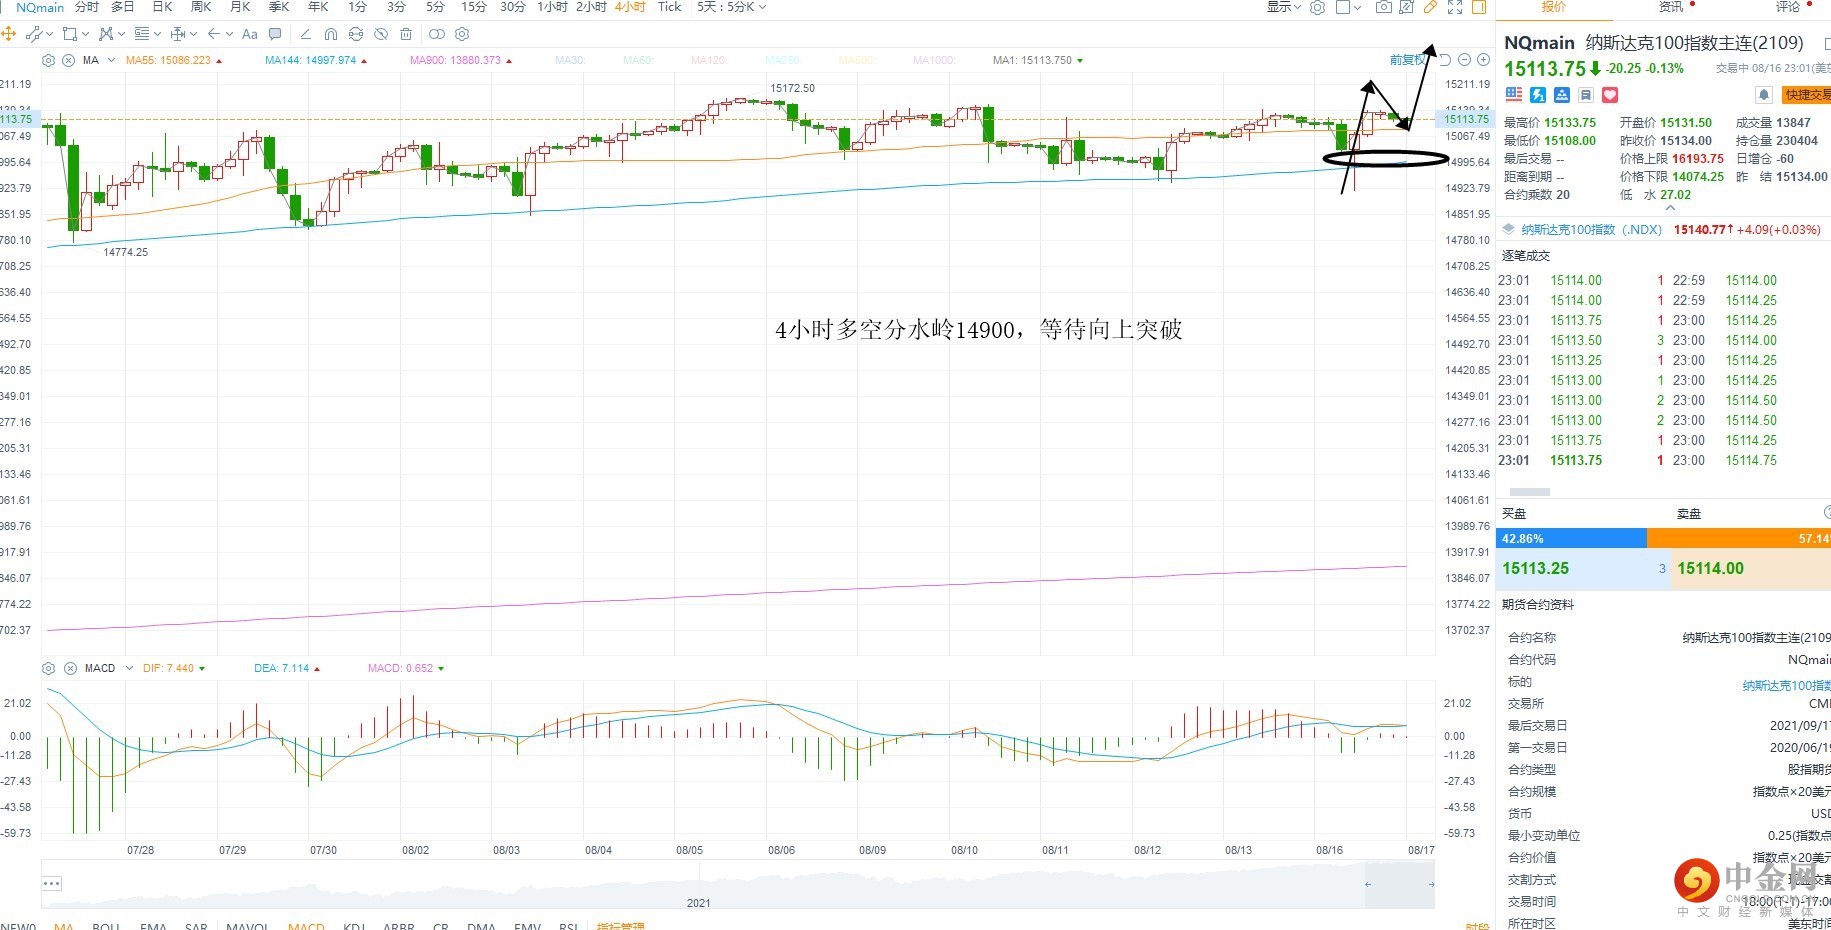The image size is (1831, 930).
Task: Toggle fullscreen chart mode
Action: pos(1455,7)
